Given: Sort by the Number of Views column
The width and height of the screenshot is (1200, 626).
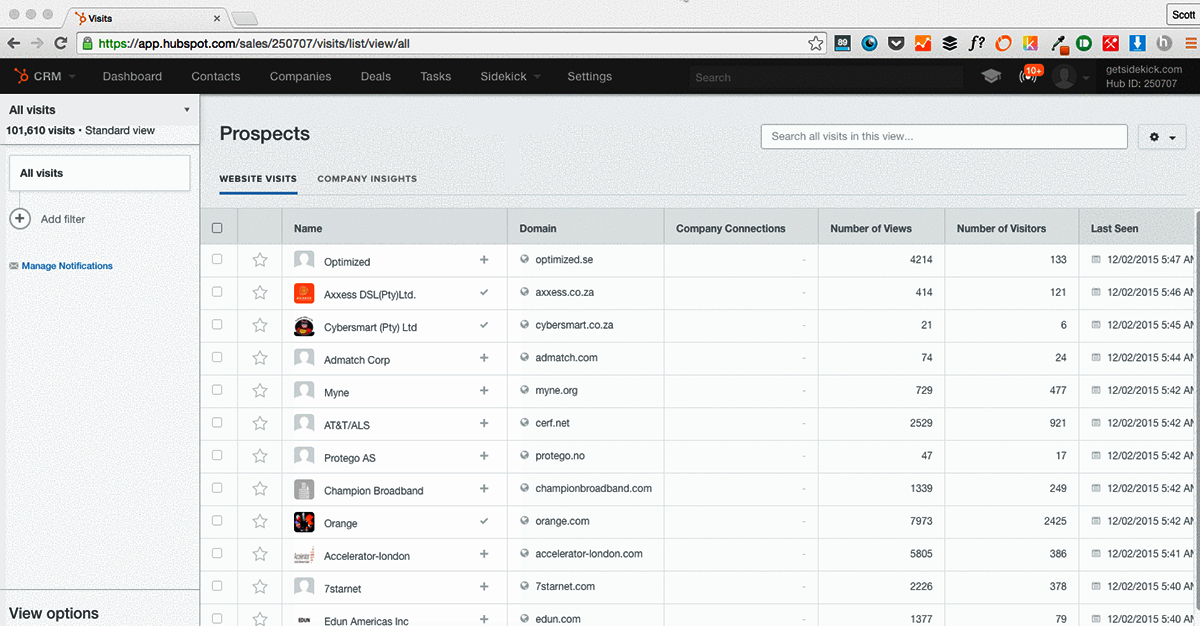Looking at the screenshot, I should tap(871, 228).
